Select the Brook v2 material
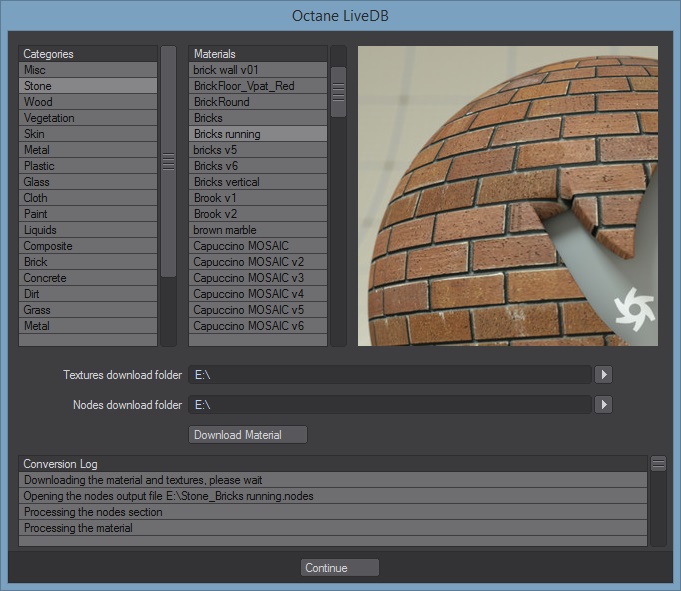 (258, 214)
